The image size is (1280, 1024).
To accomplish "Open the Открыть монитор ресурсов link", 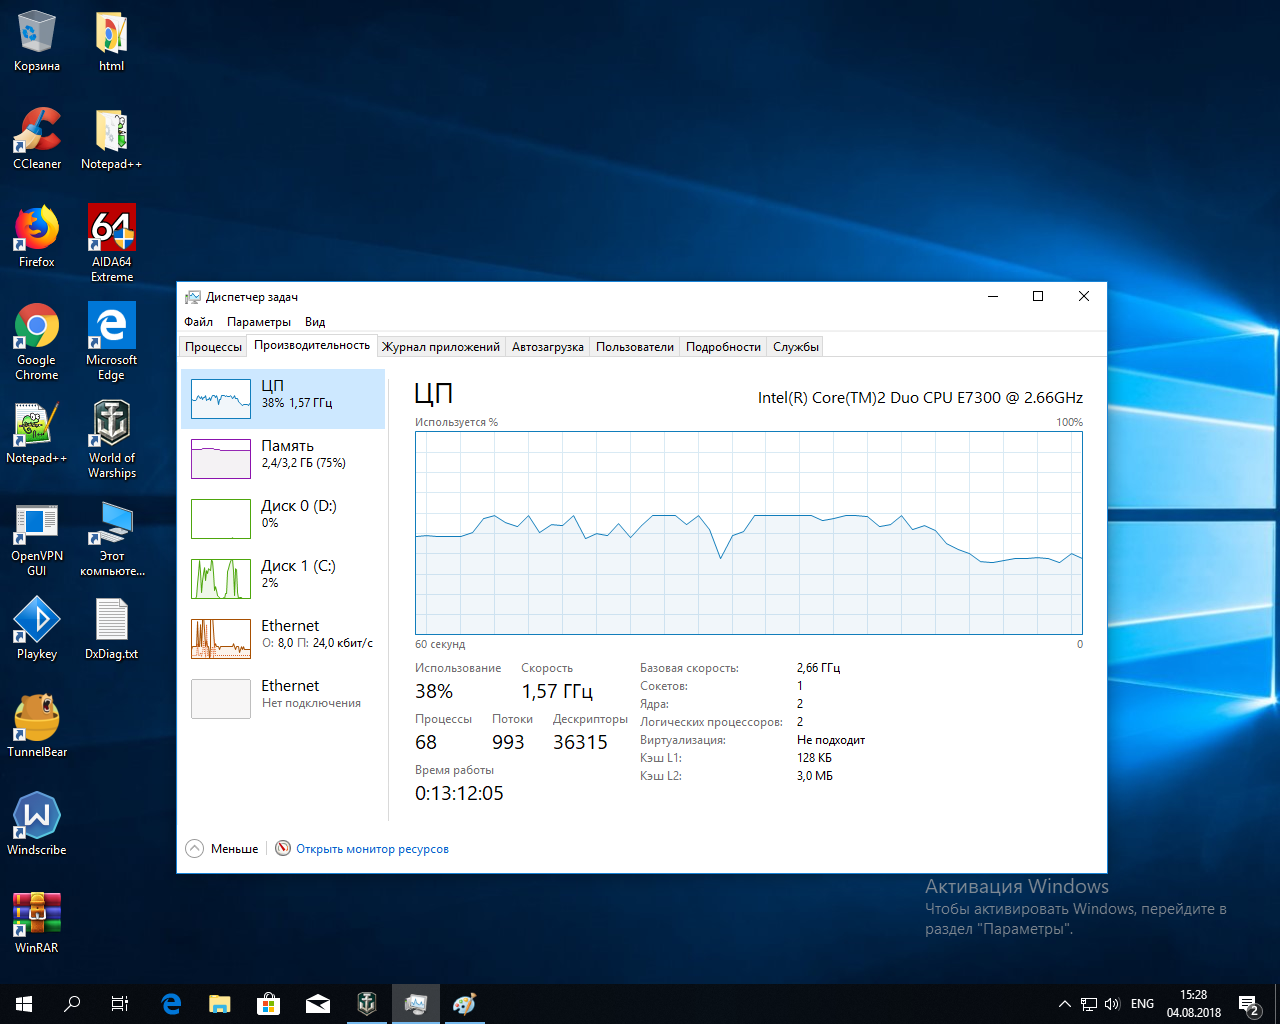I will tap(372, 849).
